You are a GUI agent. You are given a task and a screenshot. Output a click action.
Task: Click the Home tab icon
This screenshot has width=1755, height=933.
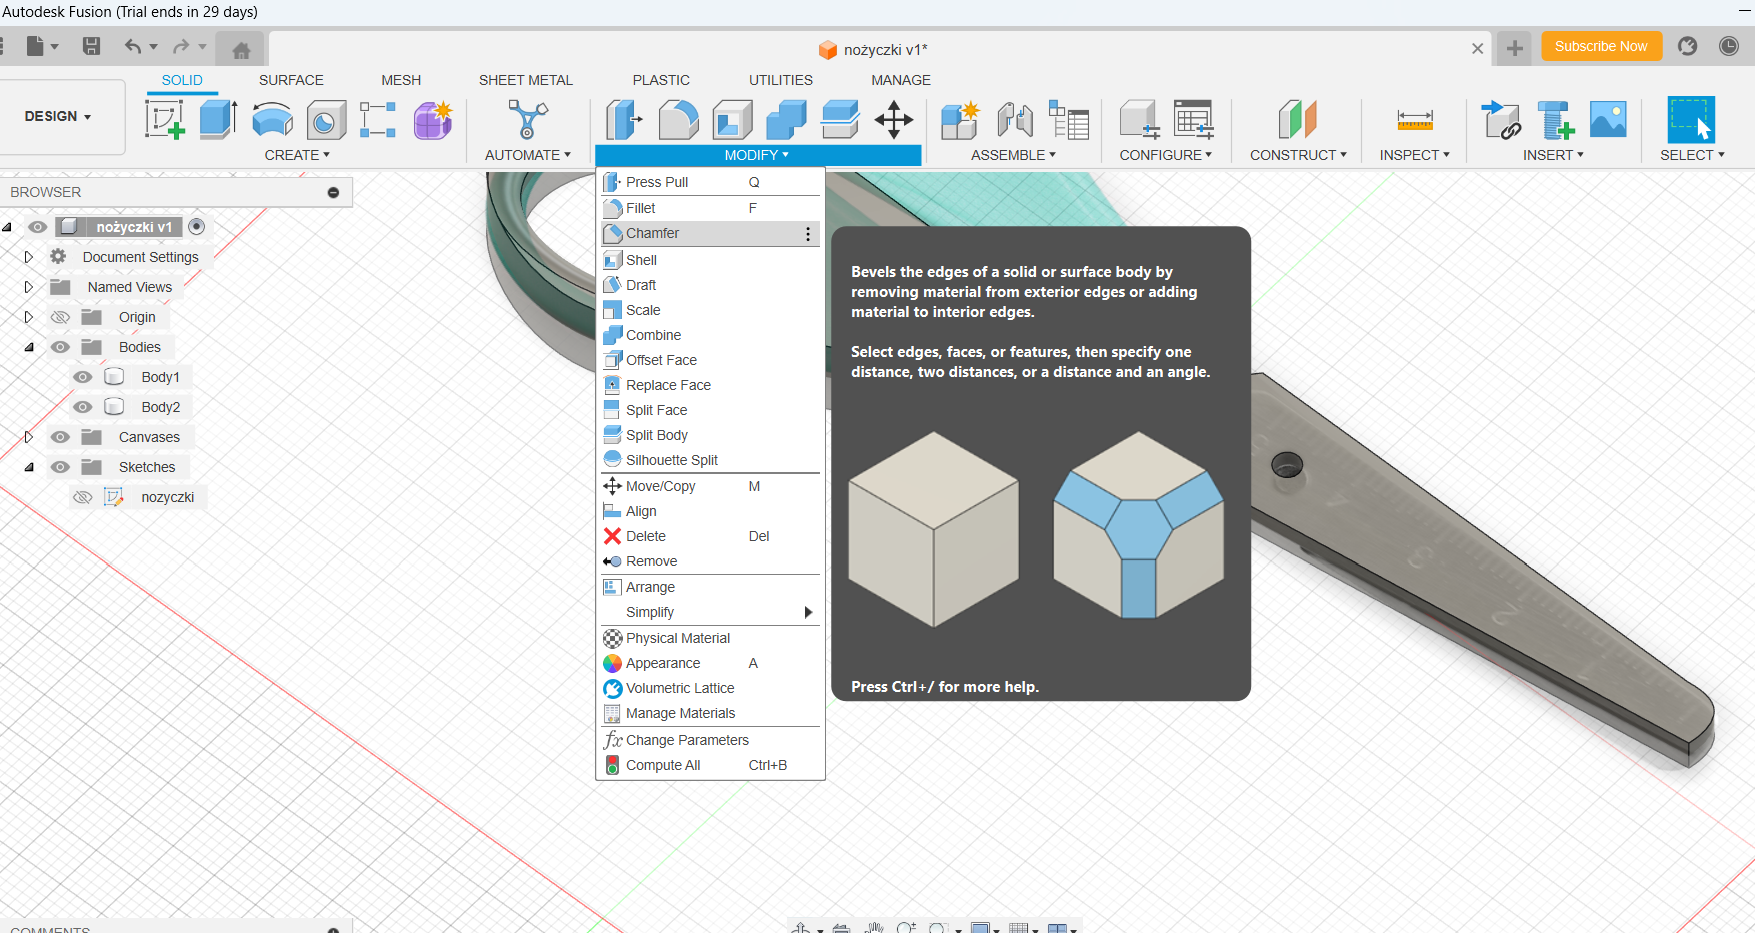(241, 49)
